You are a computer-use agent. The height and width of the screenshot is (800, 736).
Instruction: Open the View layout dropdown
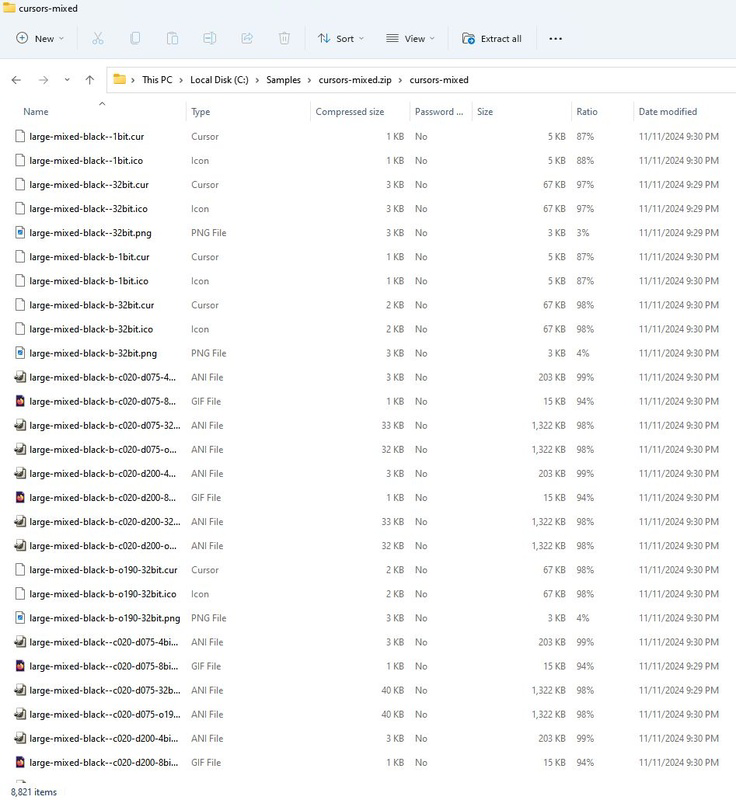410,39
